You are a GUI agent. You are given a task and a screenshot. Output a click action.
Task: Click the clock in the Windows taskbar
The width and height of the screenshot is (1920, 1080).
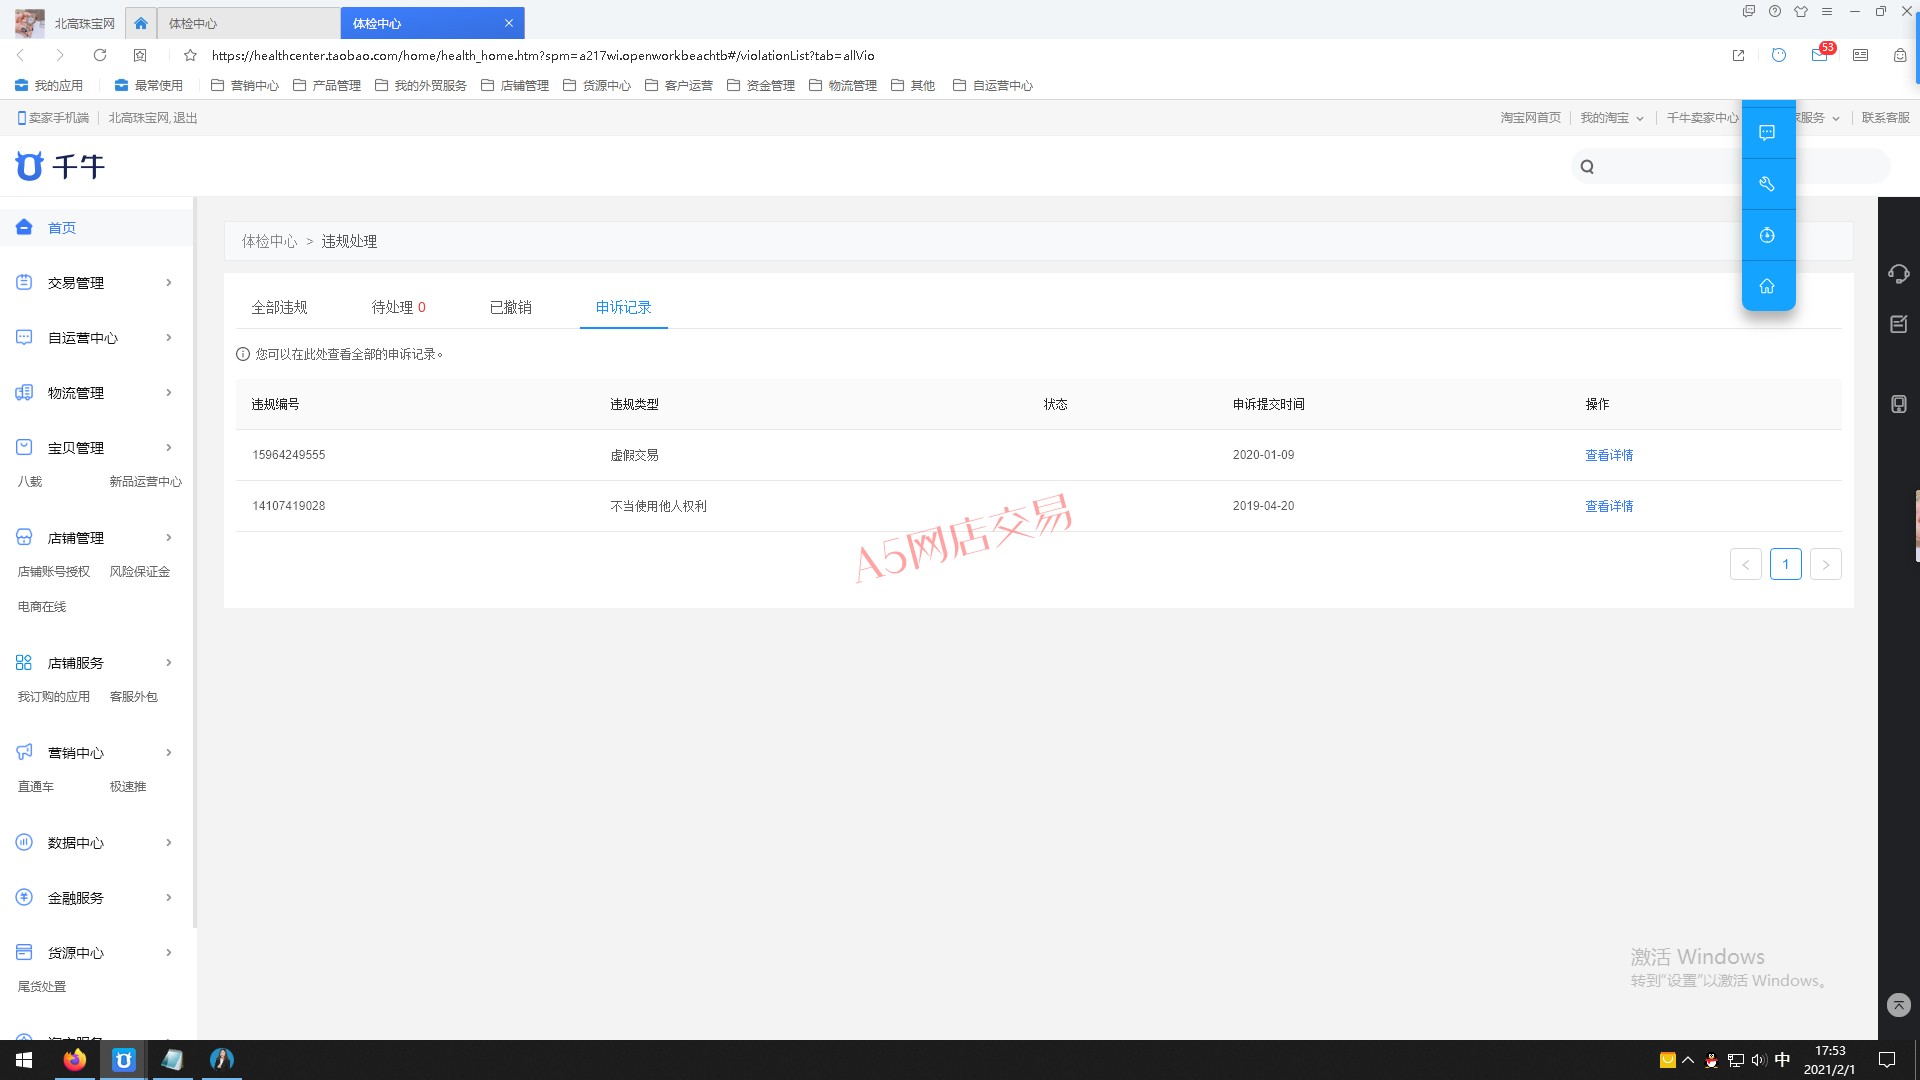[x=1830, y=1060]
